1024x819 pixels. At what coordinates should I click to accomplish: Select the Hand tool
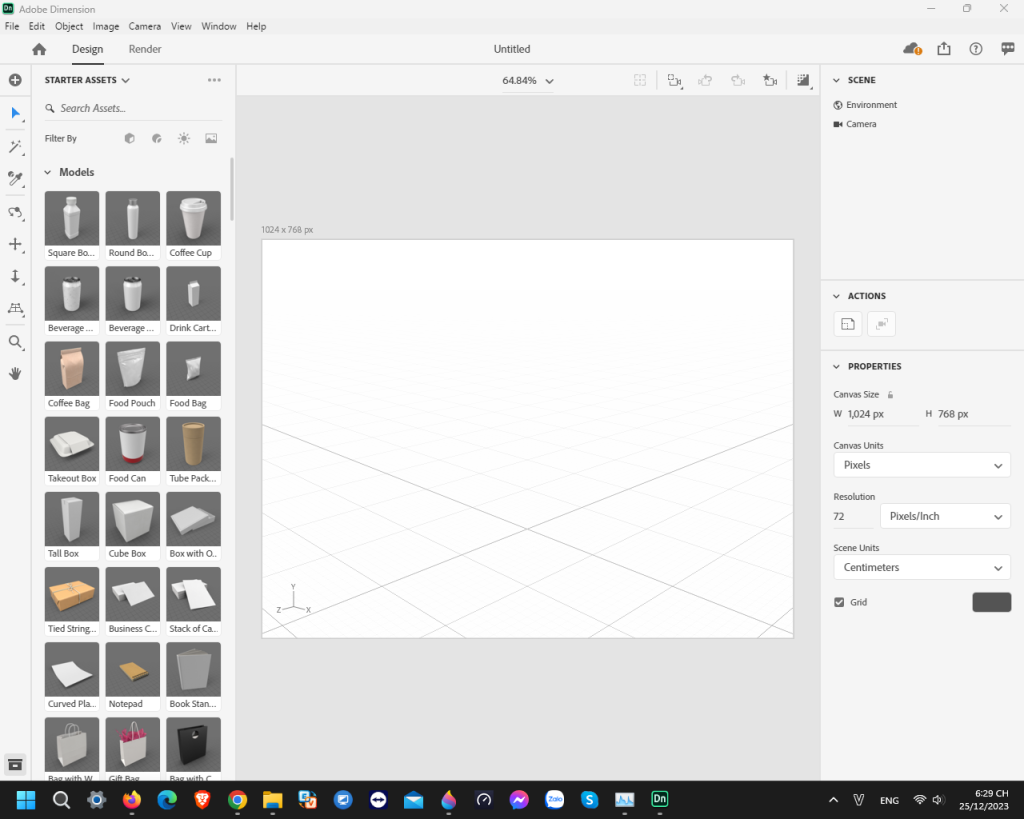[x=16, y=373]
